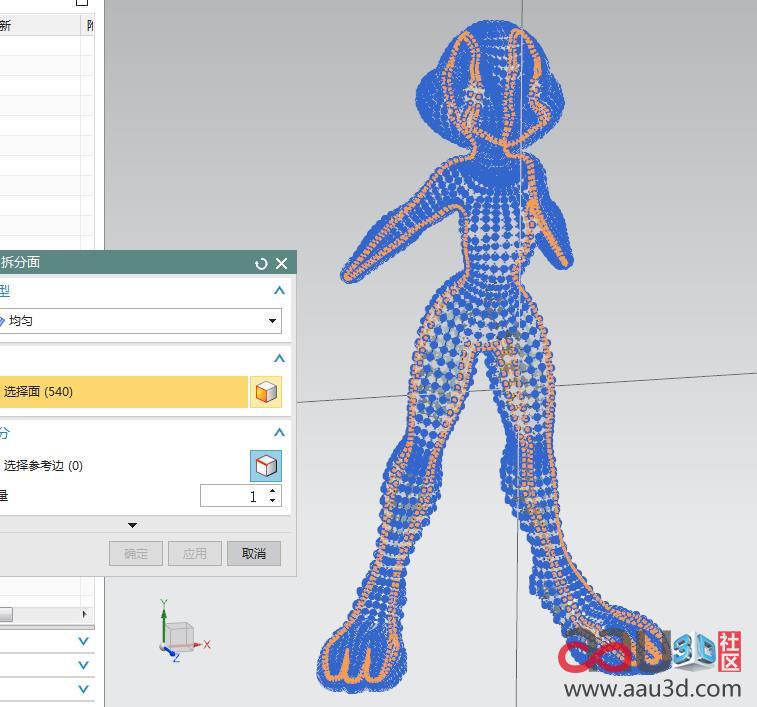757x707 pixels.
Task: Collapse the split section containing 选择参考边
Action: [x=279, y=433]
